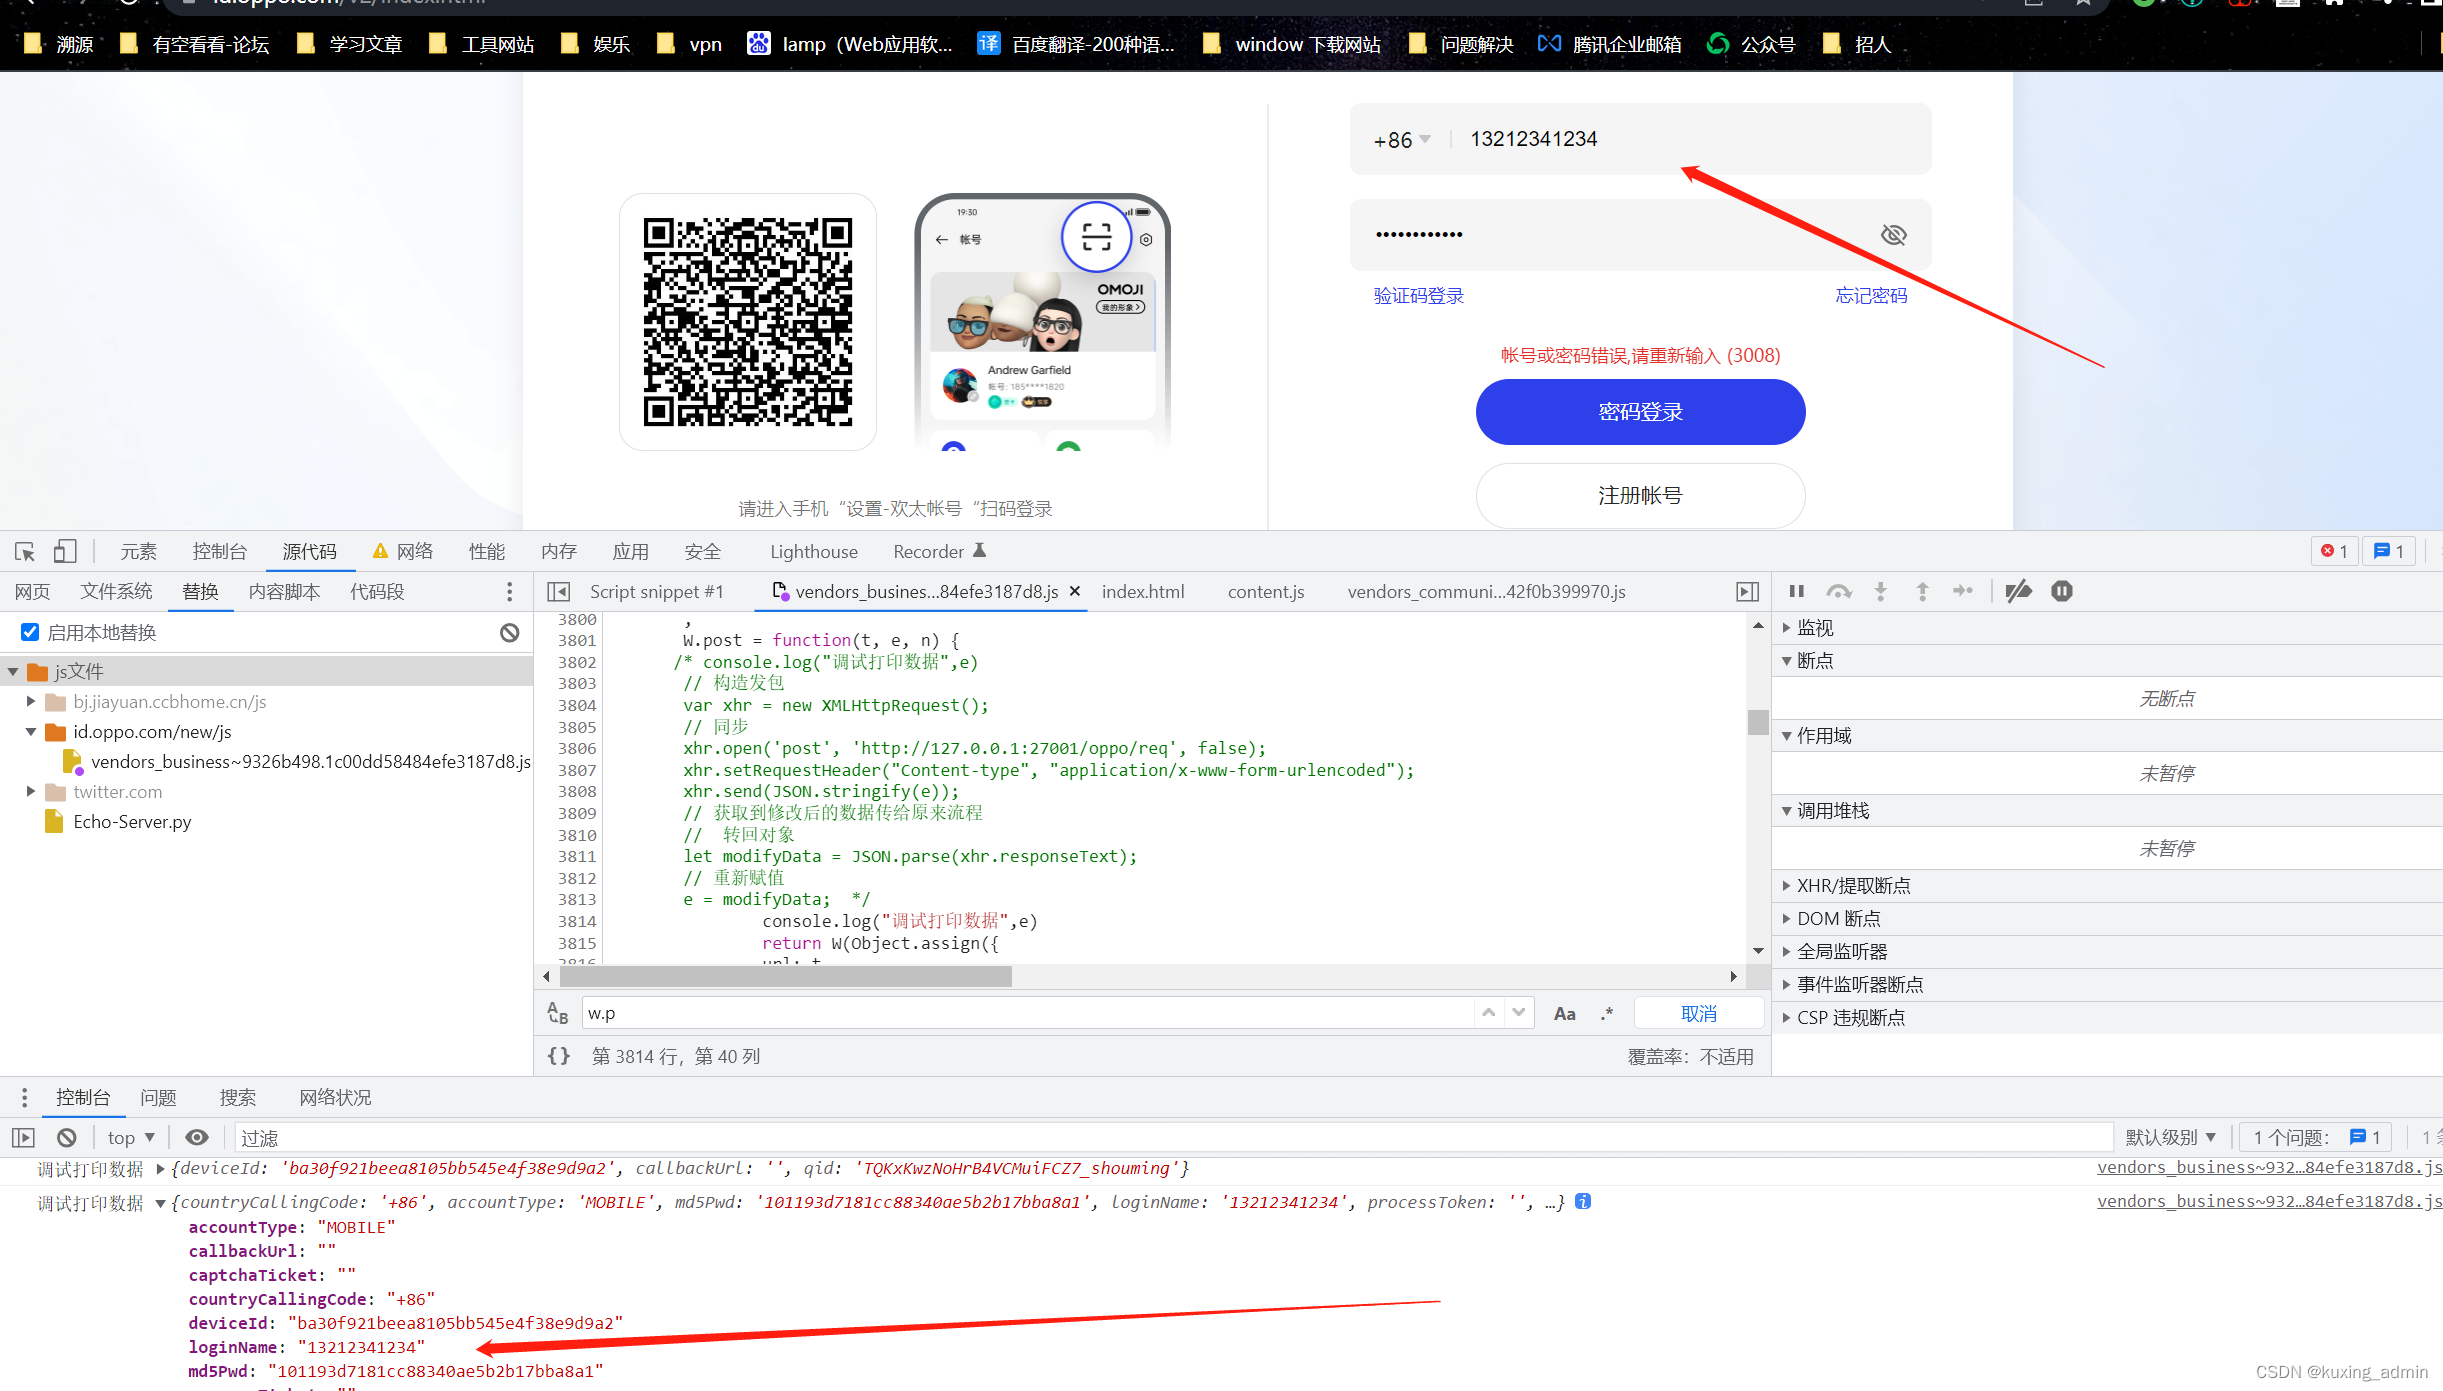Open the errors count badge
2443x1391 pixels.
coord(2335,551)
